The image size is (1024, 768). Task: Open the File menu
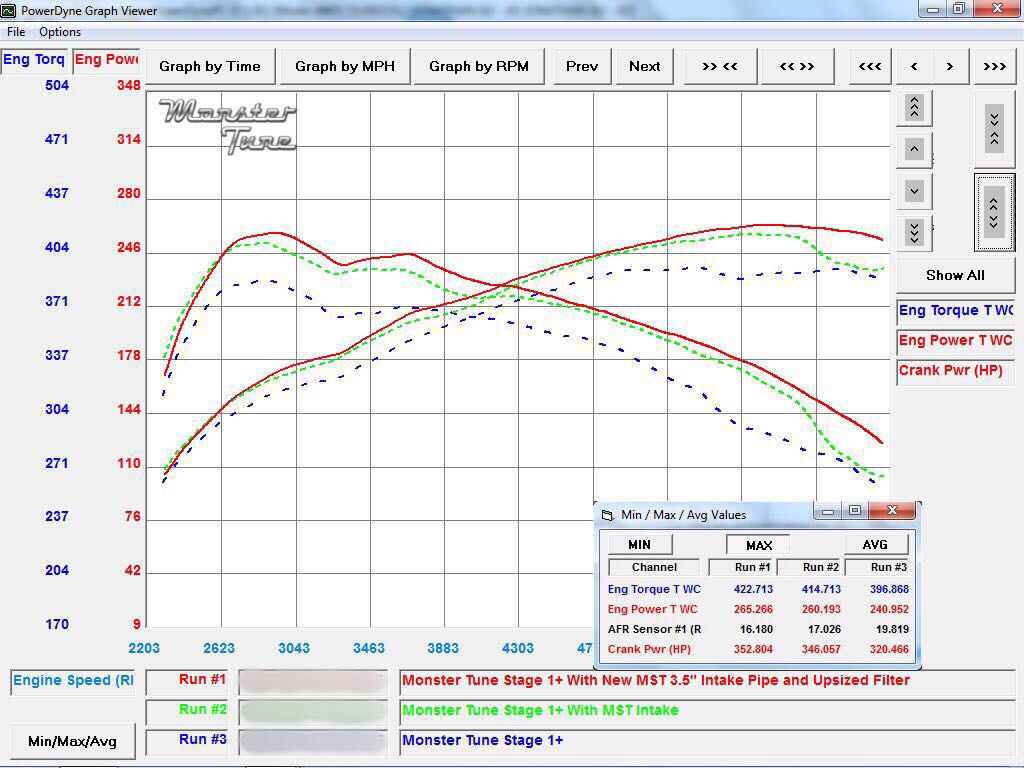(16, 32)
